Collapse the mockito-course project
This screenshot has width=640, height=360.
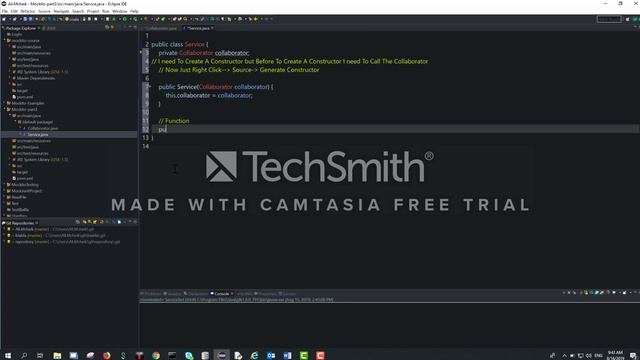pyautogui.click(x=4, y=41)
